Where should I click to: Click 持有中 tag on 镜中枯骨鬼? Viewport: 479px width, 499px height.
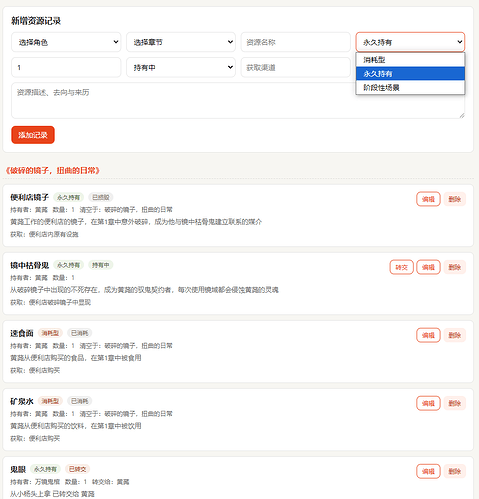pos(101,265)
